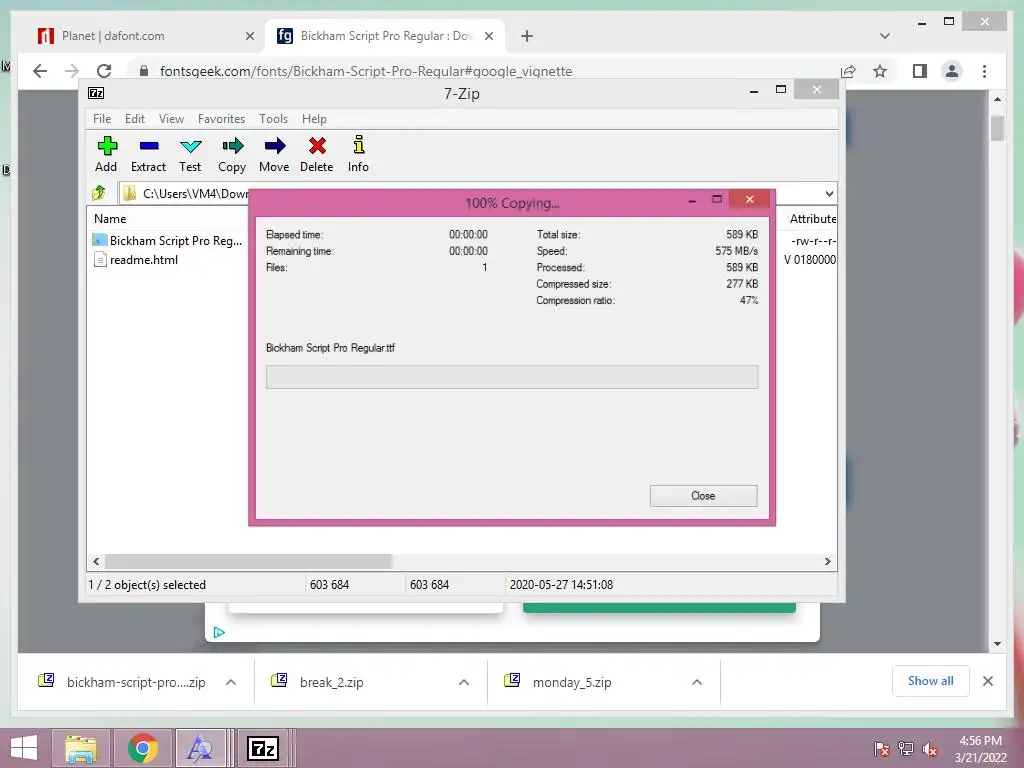The height and width of the screenshot is (768, 1024).
Task: Reload the page in Chrome
Action: [x=104, y=71]
